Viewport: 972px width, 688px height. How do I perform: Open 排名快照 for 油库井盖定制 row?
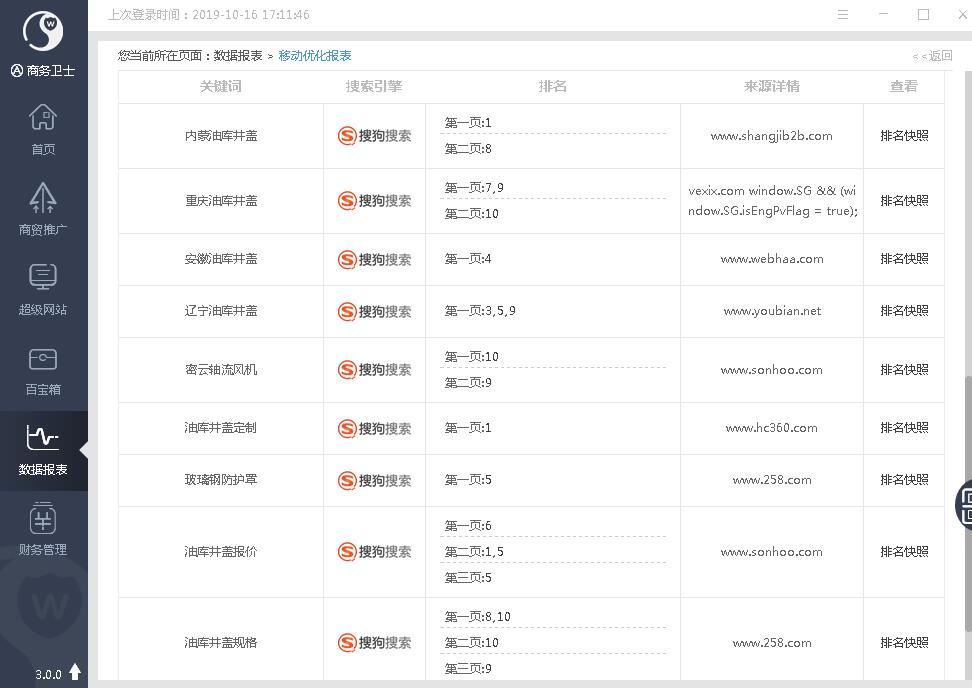pyautogui.click(x=904, y=428)
